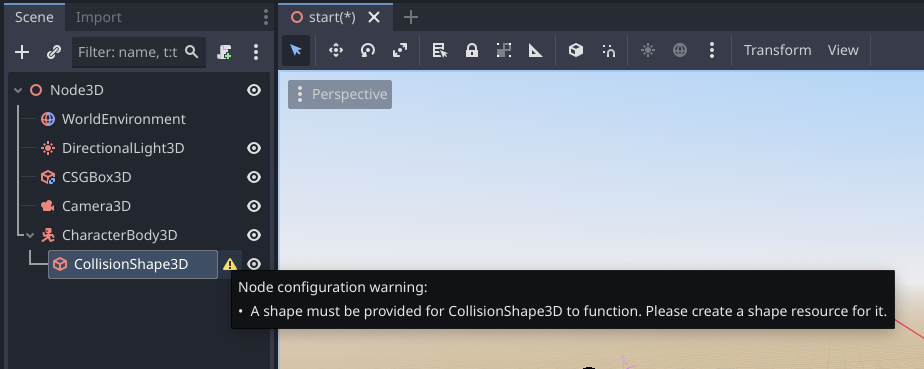Toggle preview sunlight in toolbar
Image resolution: width=924 pixels, height=369 pixels.
click(x=648, y=50)
